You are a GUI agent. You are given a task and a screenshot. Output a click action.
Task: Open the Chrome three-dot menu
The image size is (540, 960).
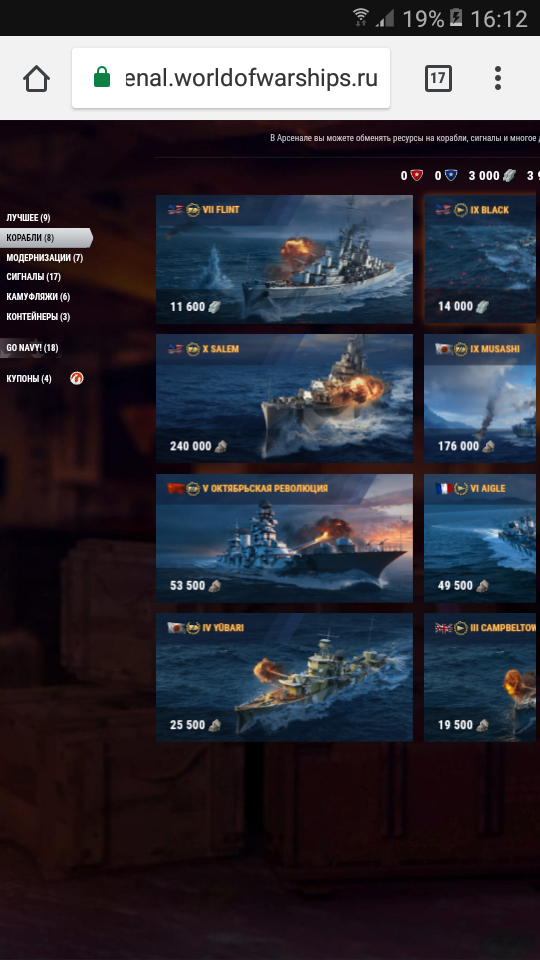point(498,78)
